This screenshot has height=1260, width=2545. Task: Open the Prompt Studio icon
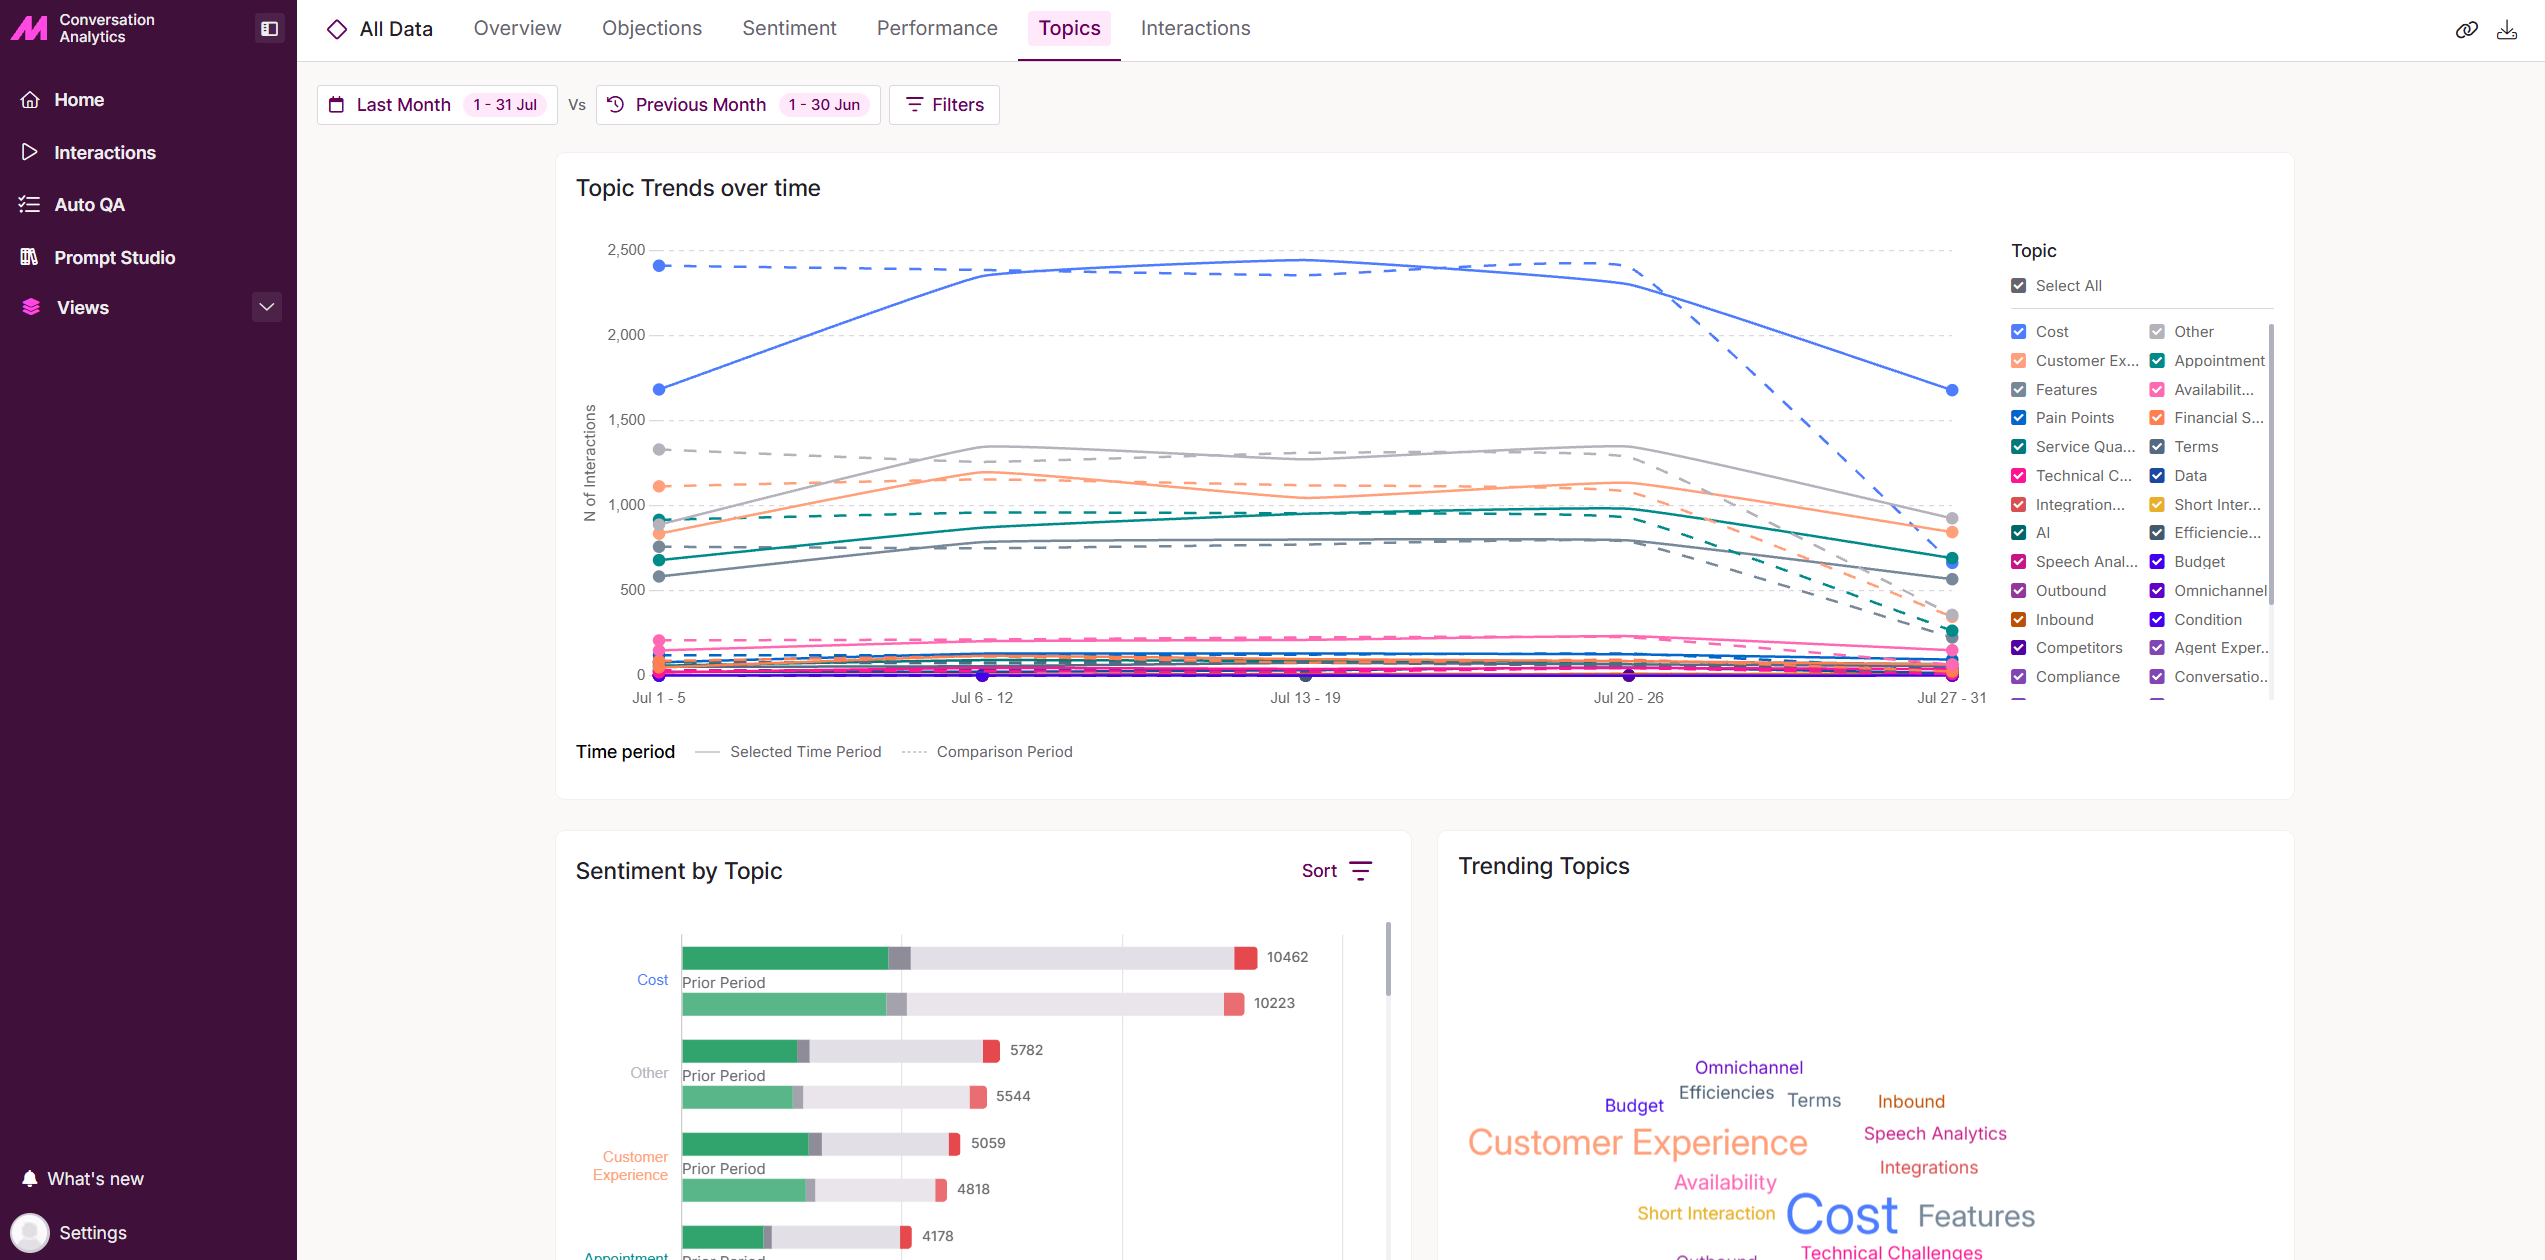[x=30, y=257]
